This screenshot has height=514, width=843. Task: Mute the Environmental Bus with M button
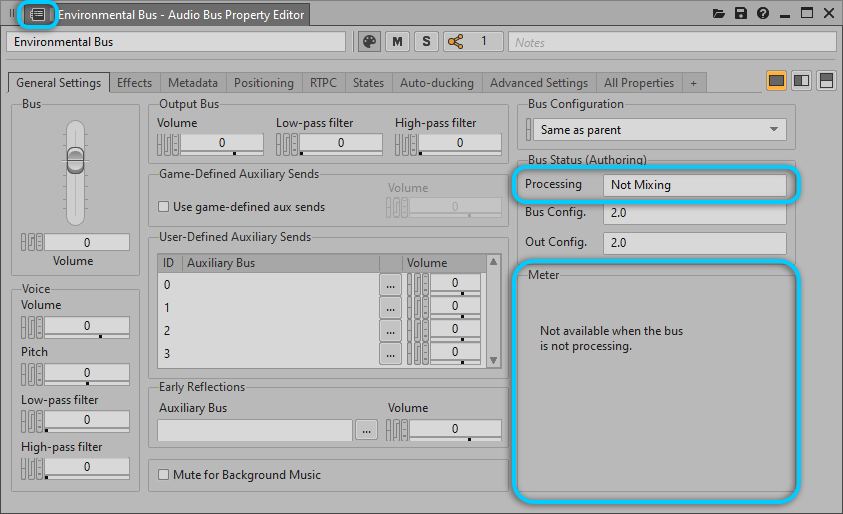pos(398,42)
